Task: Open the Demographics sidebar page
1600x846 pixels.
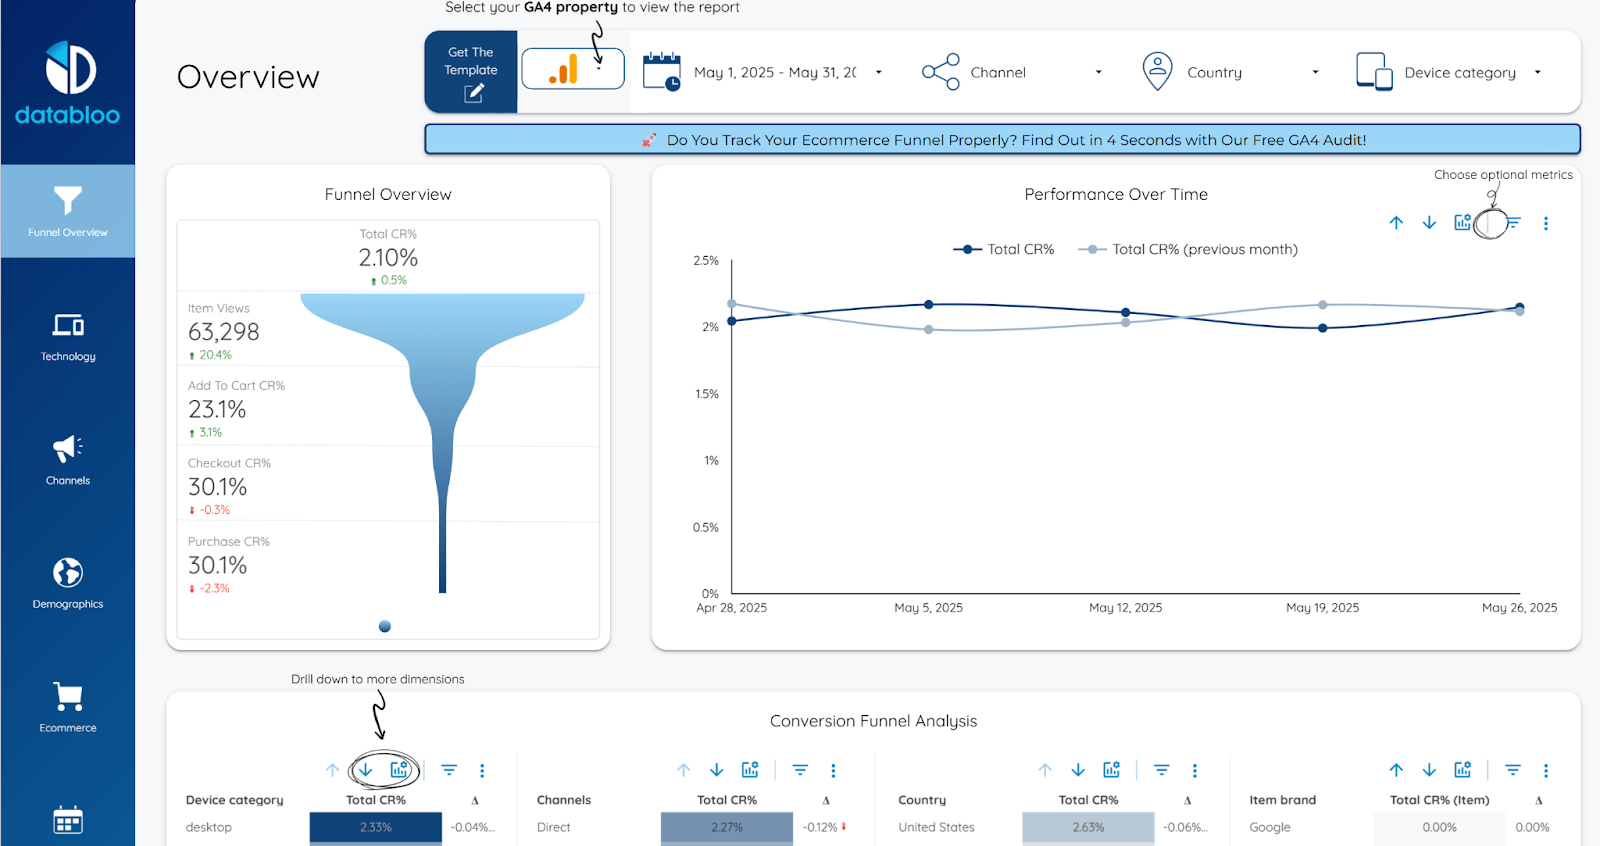Action: [x=68, y=584]
